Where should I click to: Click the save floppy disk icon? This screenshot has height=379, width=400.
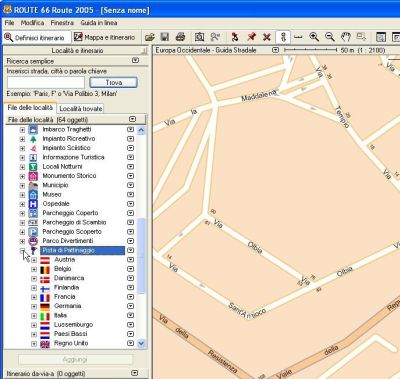165,37
